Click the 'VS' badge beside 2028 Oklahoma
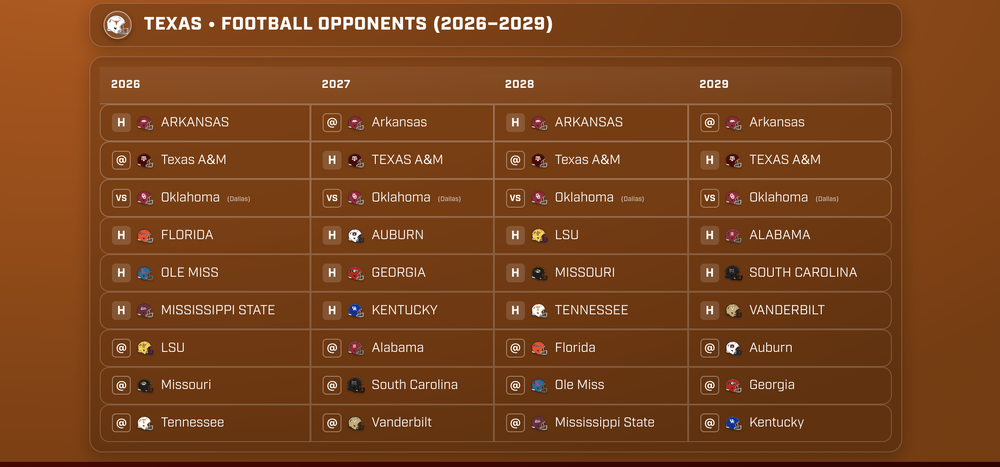This screenshot has width=1000, height=467. (515, 198)
